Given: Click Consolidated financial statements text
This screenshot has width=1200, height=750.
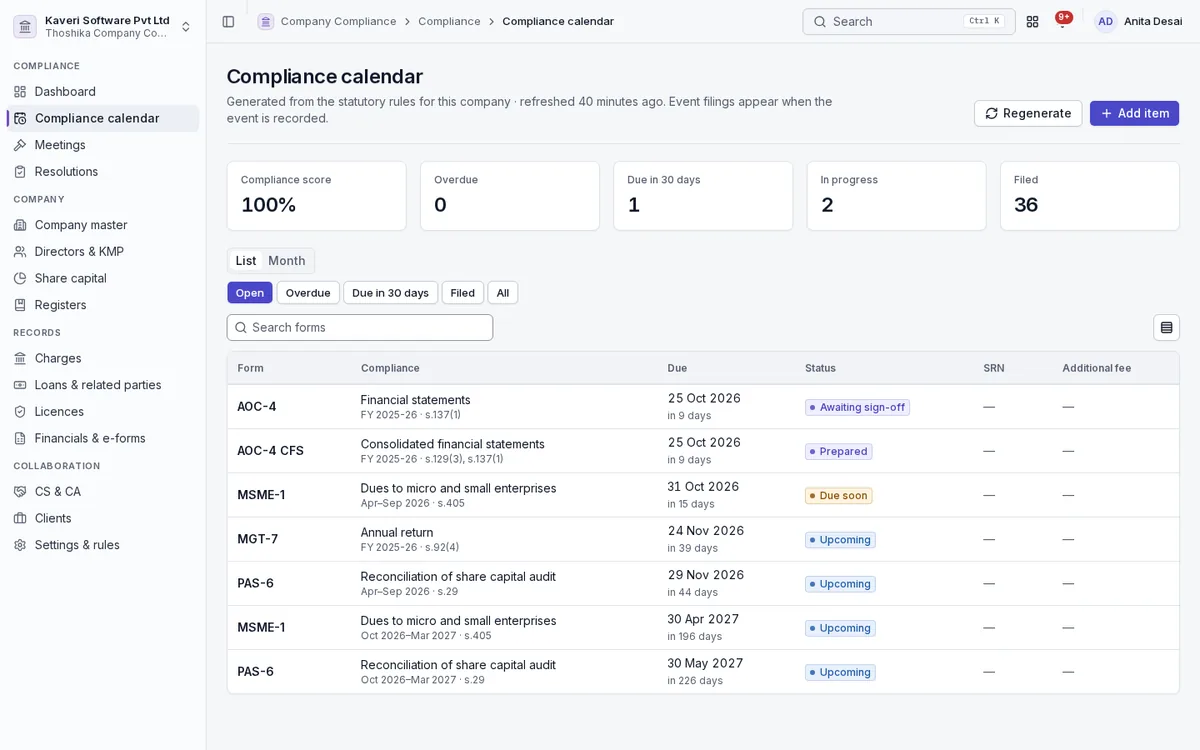Looking at the screenshot, I should 453,444.
